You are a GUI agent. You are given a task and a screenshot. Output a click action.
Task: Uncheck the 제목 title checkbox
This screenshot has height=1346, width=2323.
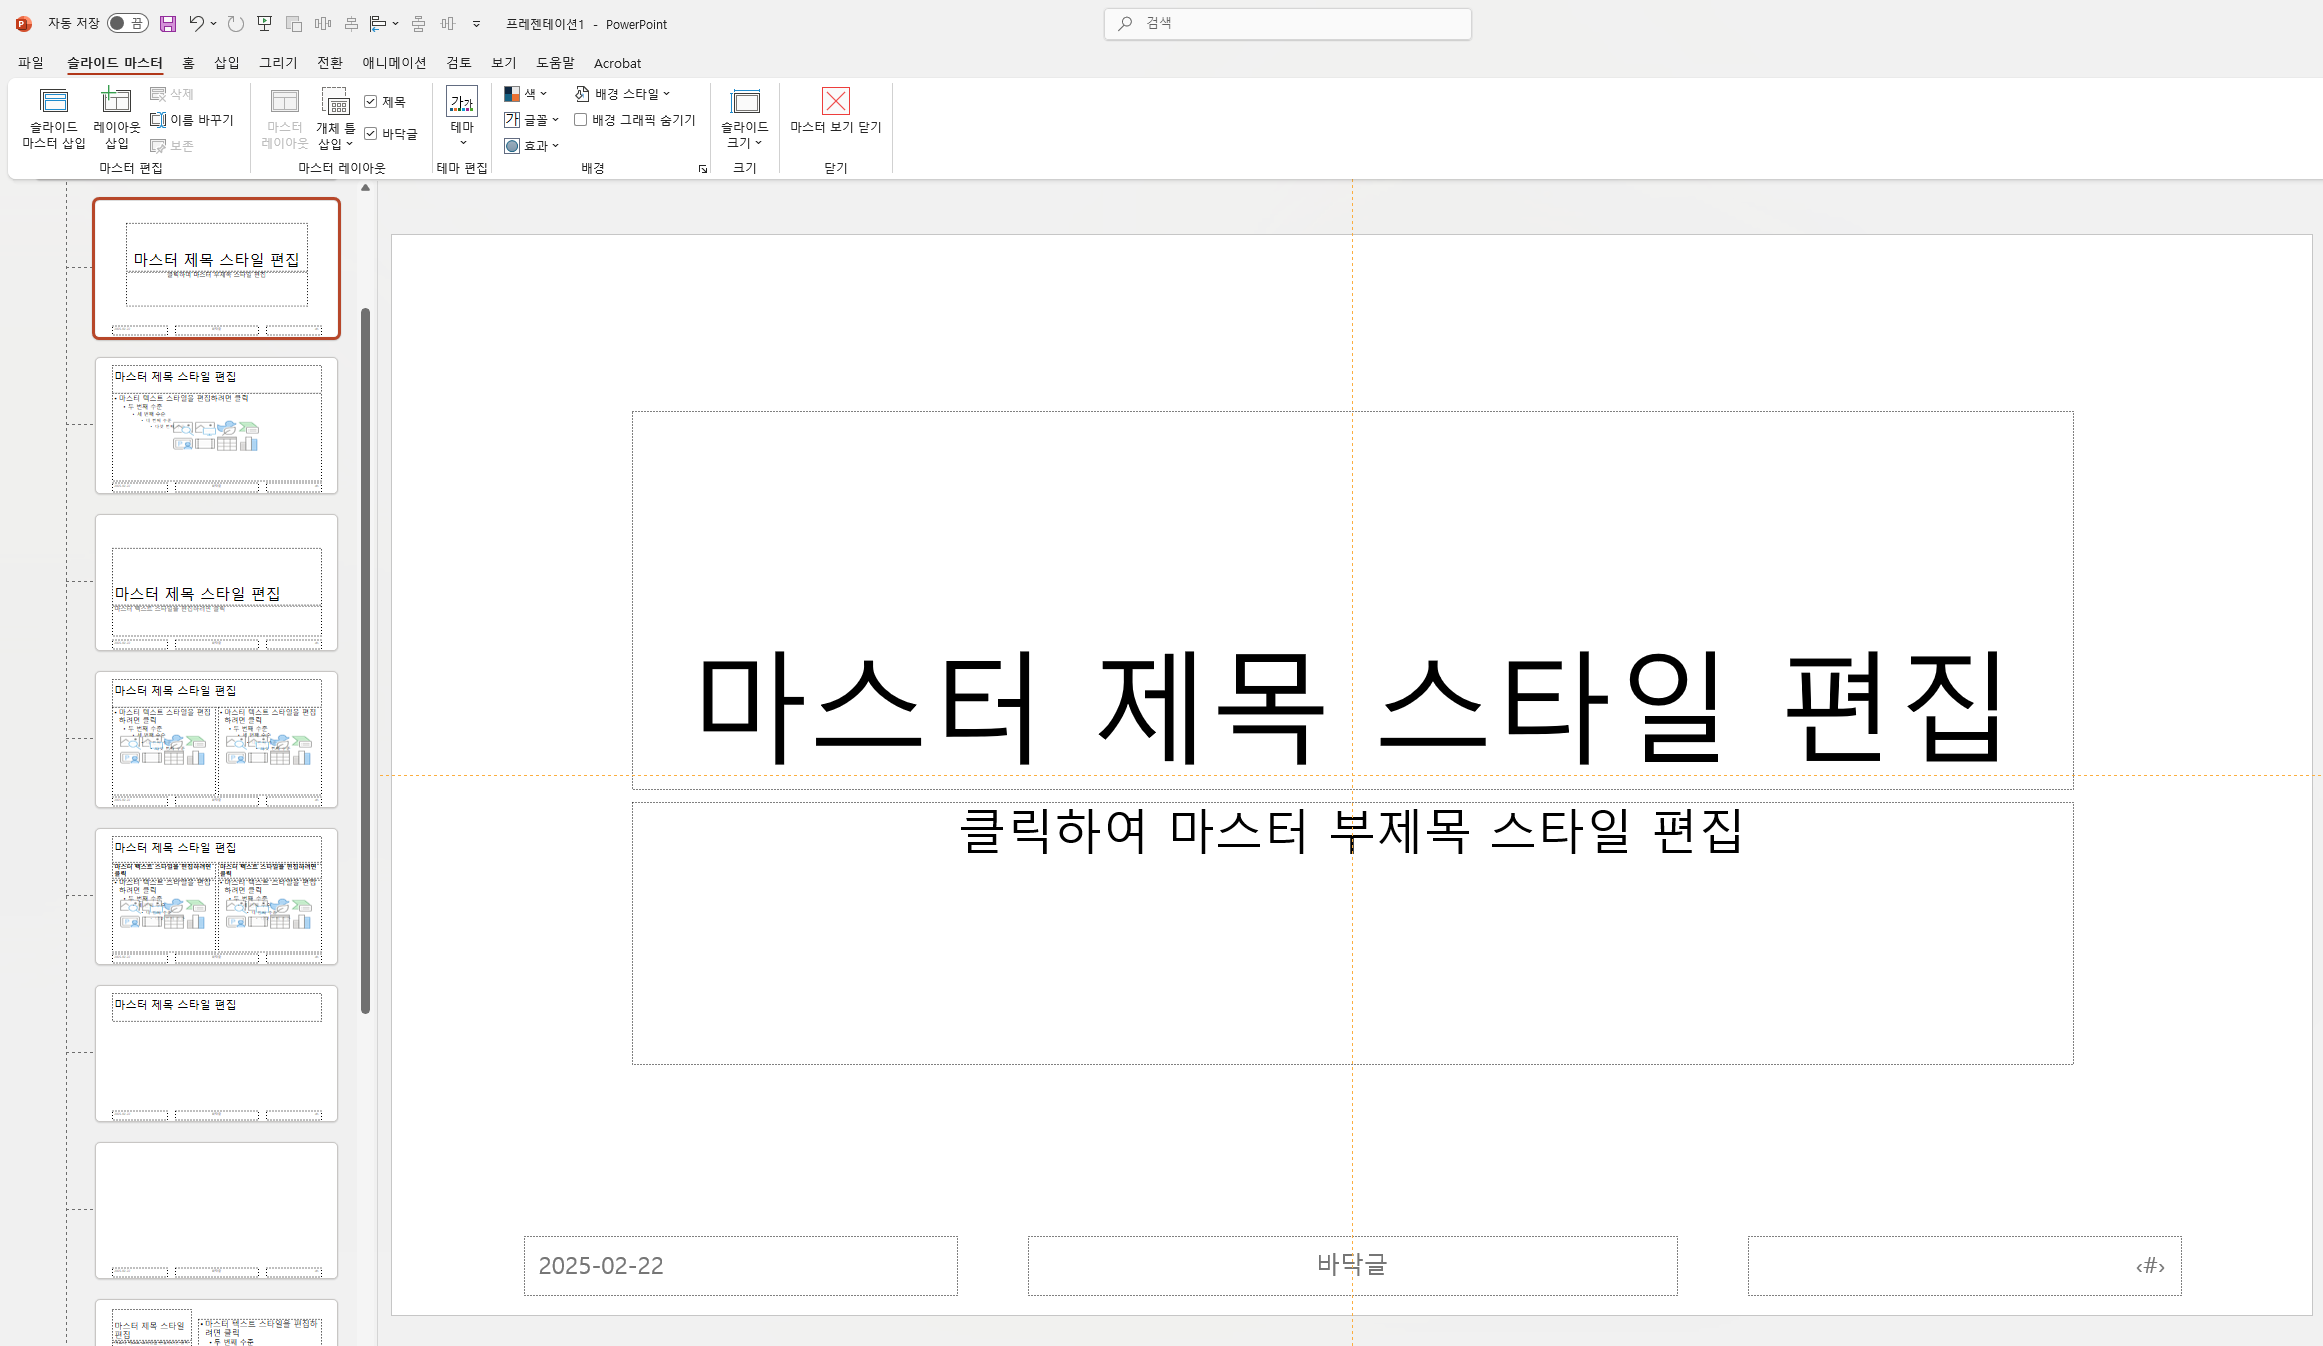371,102
